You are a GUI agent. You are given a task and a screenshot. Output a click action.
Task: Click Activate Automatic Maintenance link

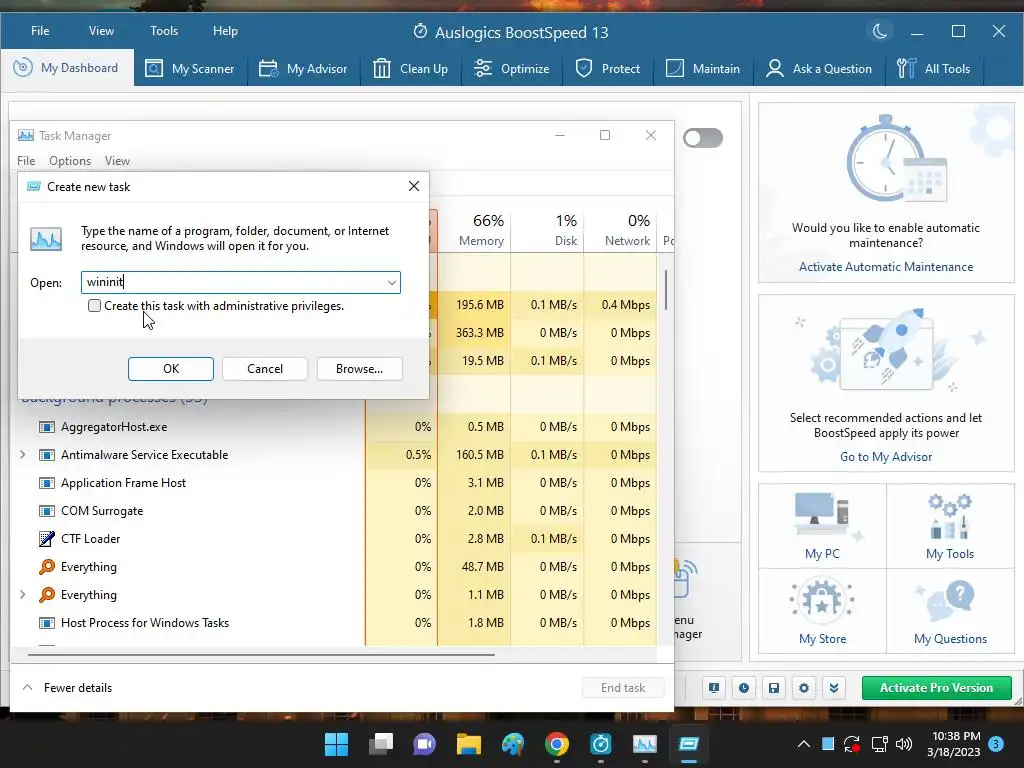point(886,266)
